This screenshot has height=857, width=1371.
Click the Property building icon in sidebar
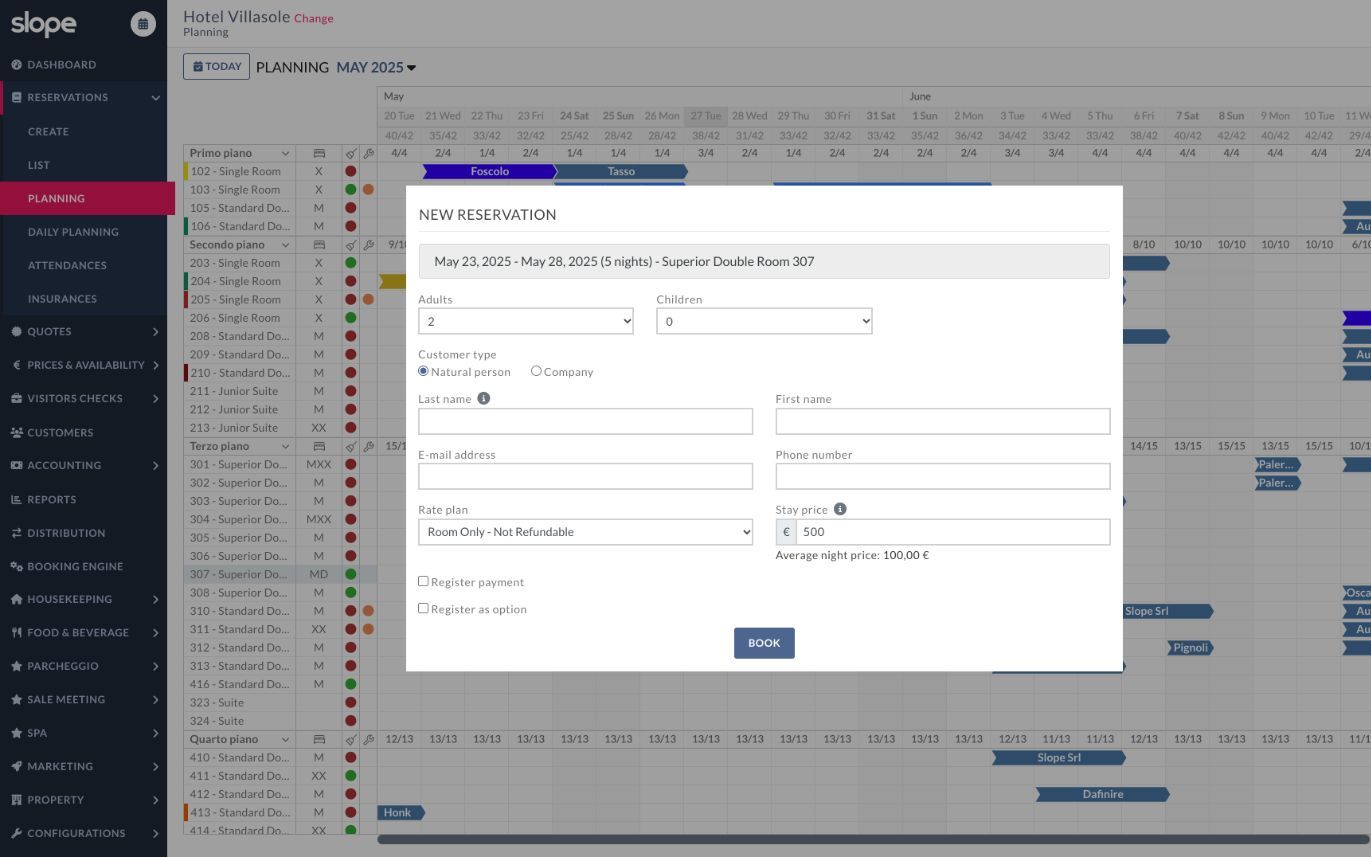pos(16,800)
